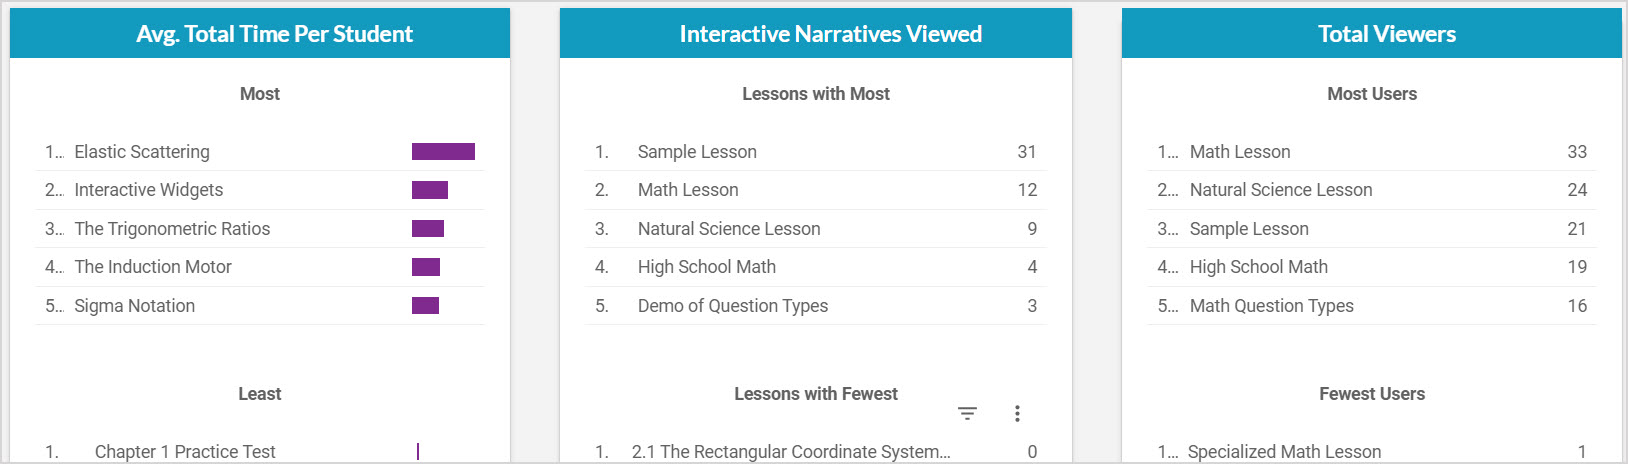Click Math Lesson in Total Viewers

tap(1240, 152)
